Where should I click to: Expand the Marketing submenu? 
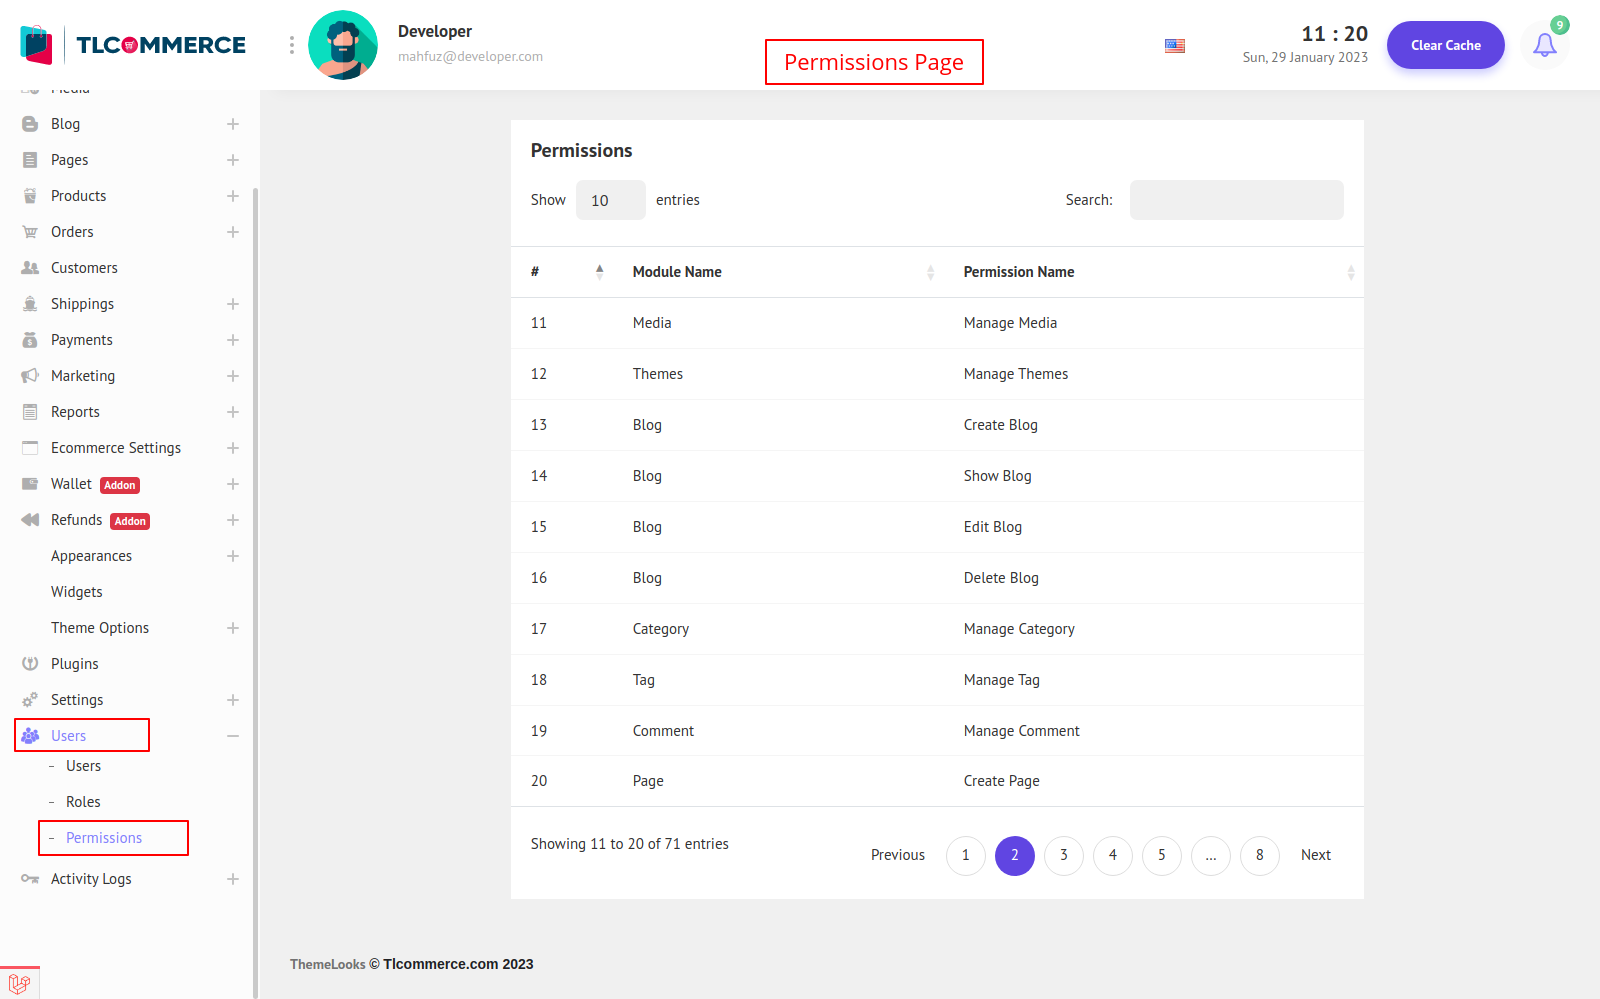point(233,376)
